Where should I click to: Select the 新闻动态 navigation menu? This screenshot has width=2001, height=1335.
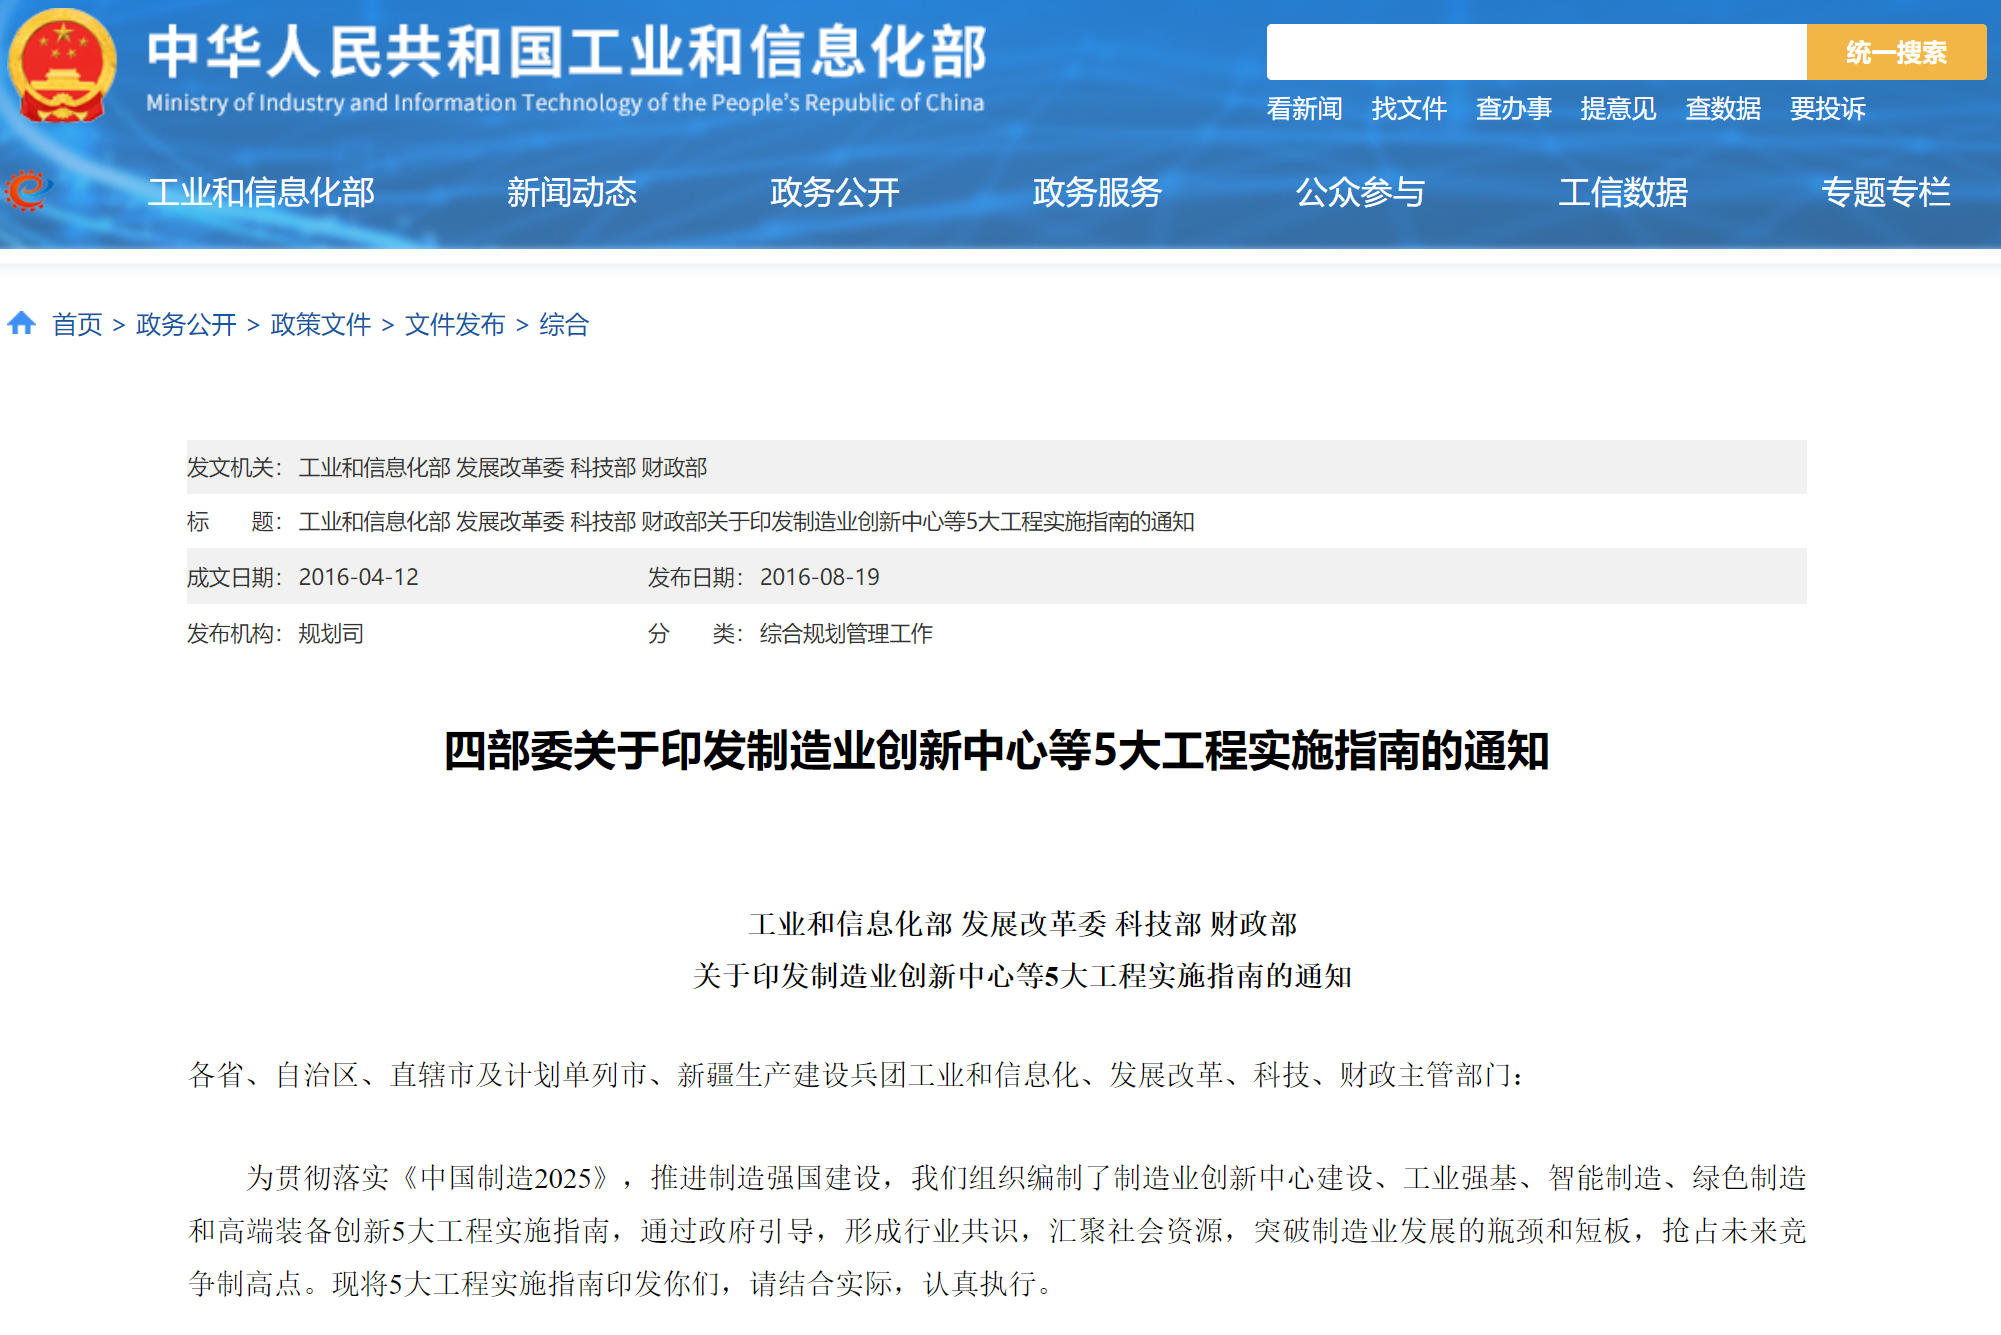(x=571, y=192)
